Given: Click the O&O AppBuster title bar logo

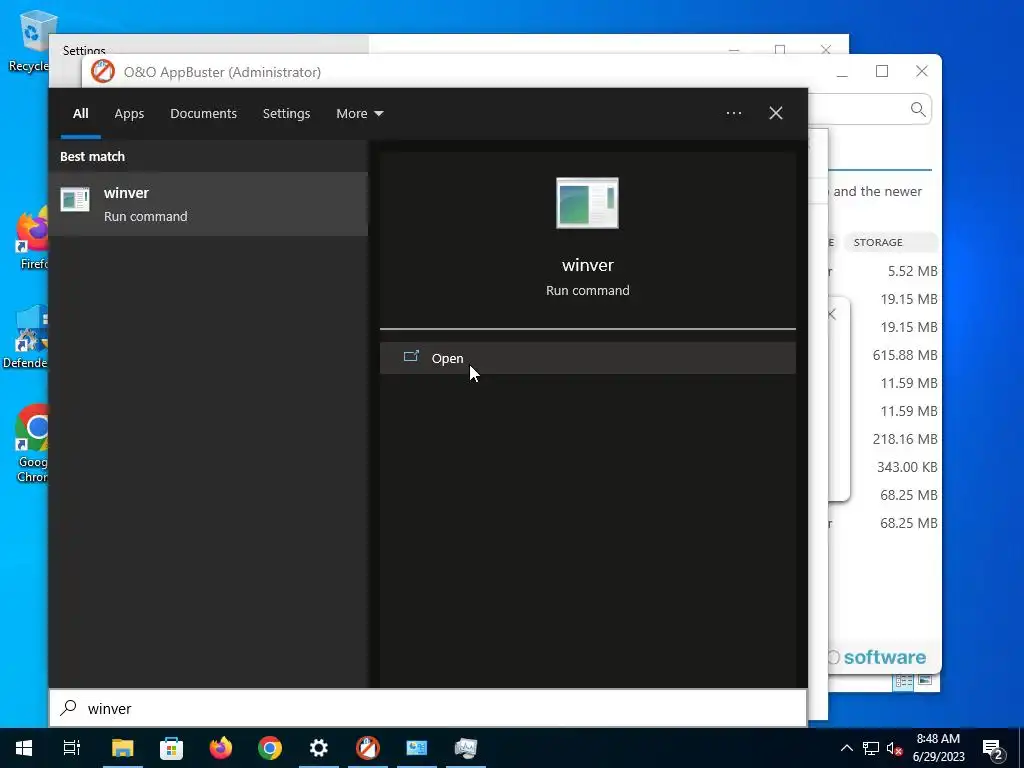Looking at the screenshot, I should pos(103,72).
